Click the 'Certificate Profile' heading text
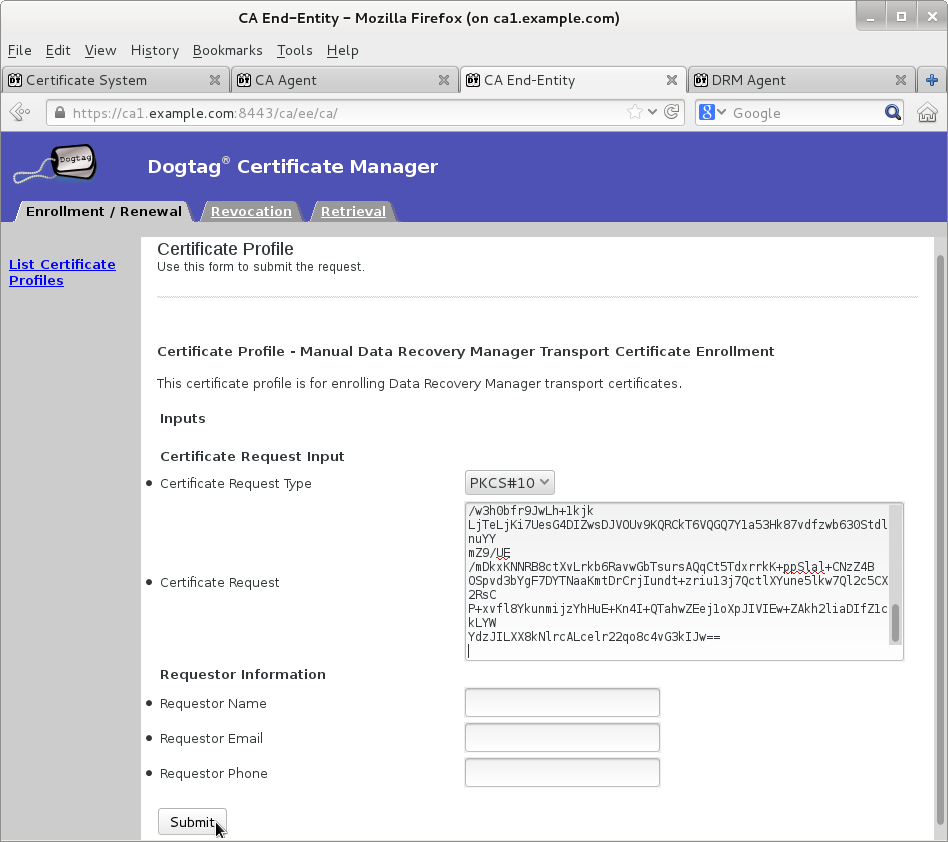The height and width of the screenshot is (842, 948). click(x=225, y=249)
